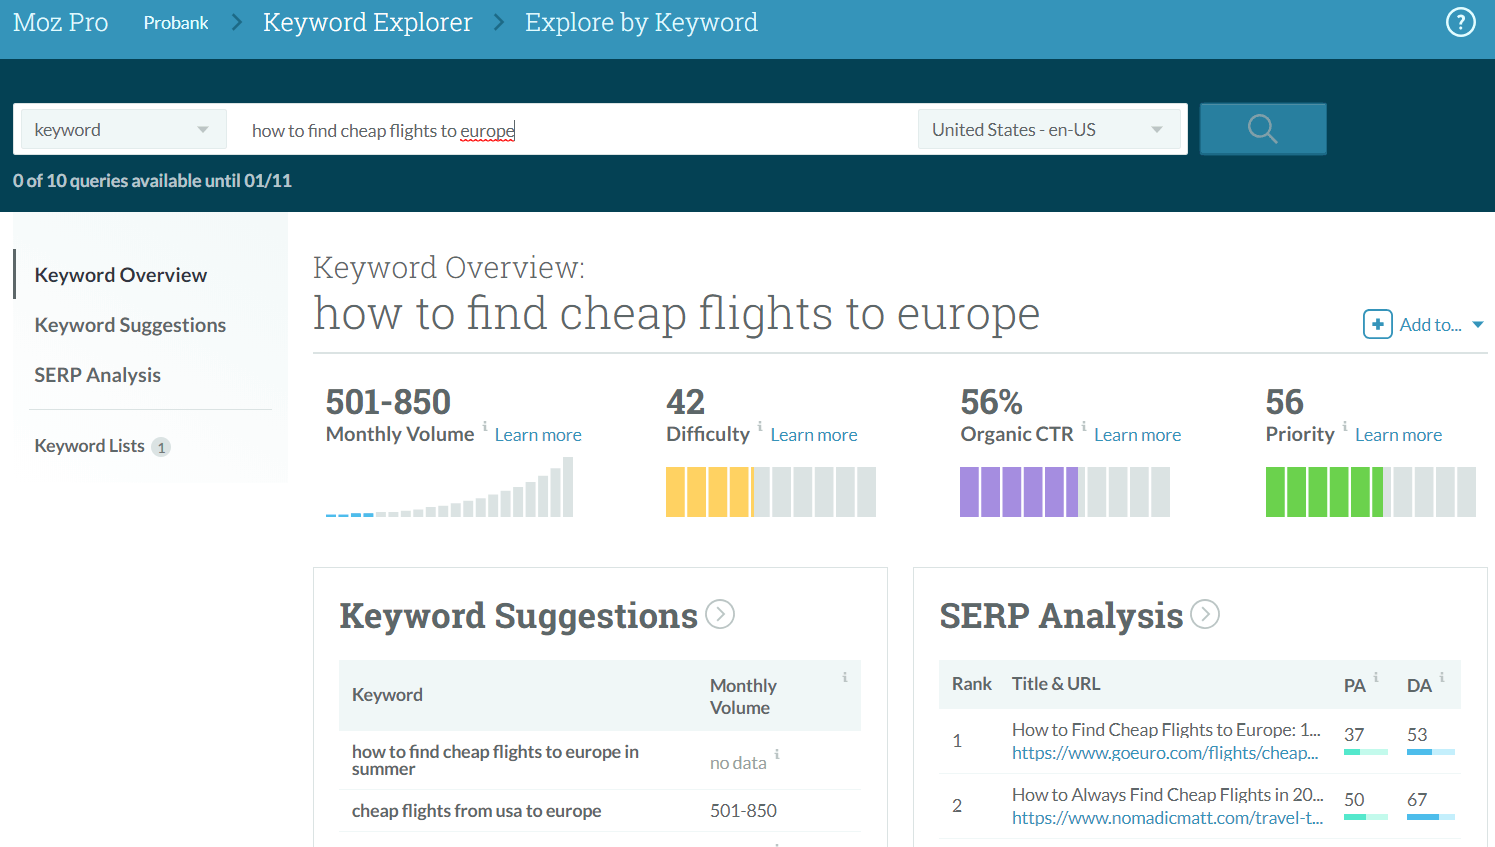This screenshot has width=1495, height=847.
Task: Click the keyword search input field
Action: pyautogui.click(x=572, y=130)
